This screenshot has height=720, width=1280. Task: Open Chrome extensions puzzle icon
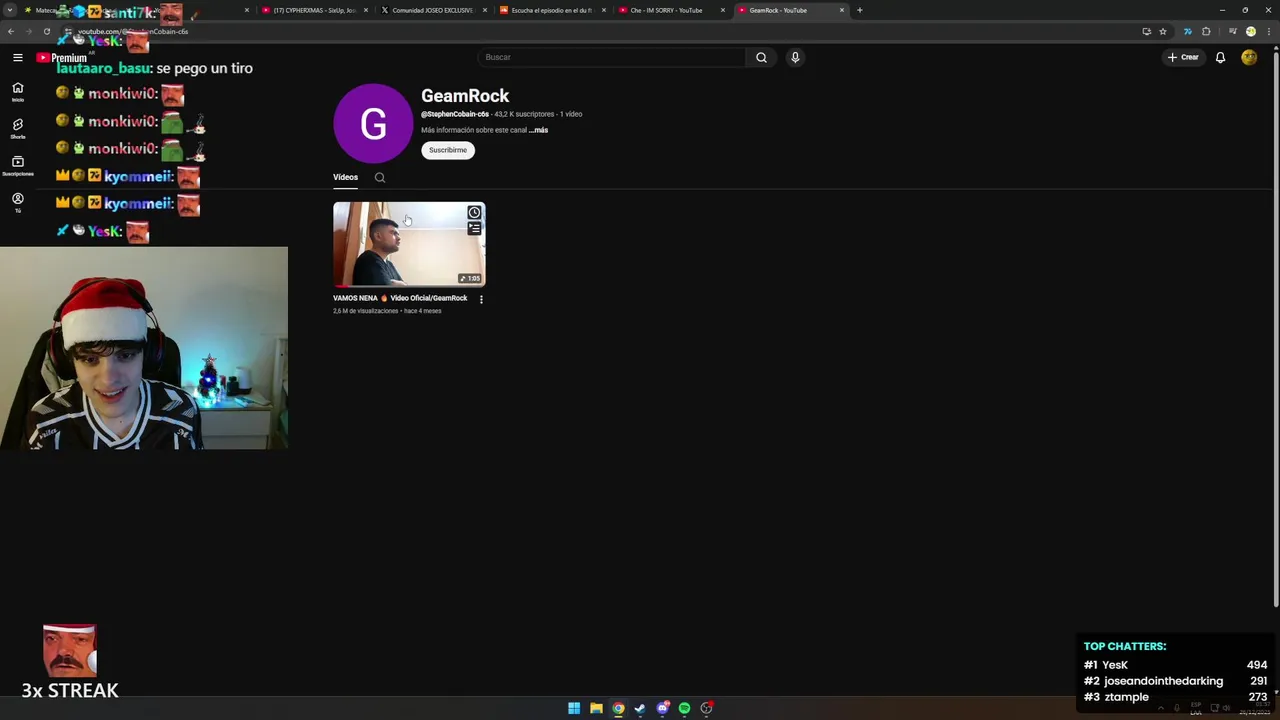[1206, 31]
